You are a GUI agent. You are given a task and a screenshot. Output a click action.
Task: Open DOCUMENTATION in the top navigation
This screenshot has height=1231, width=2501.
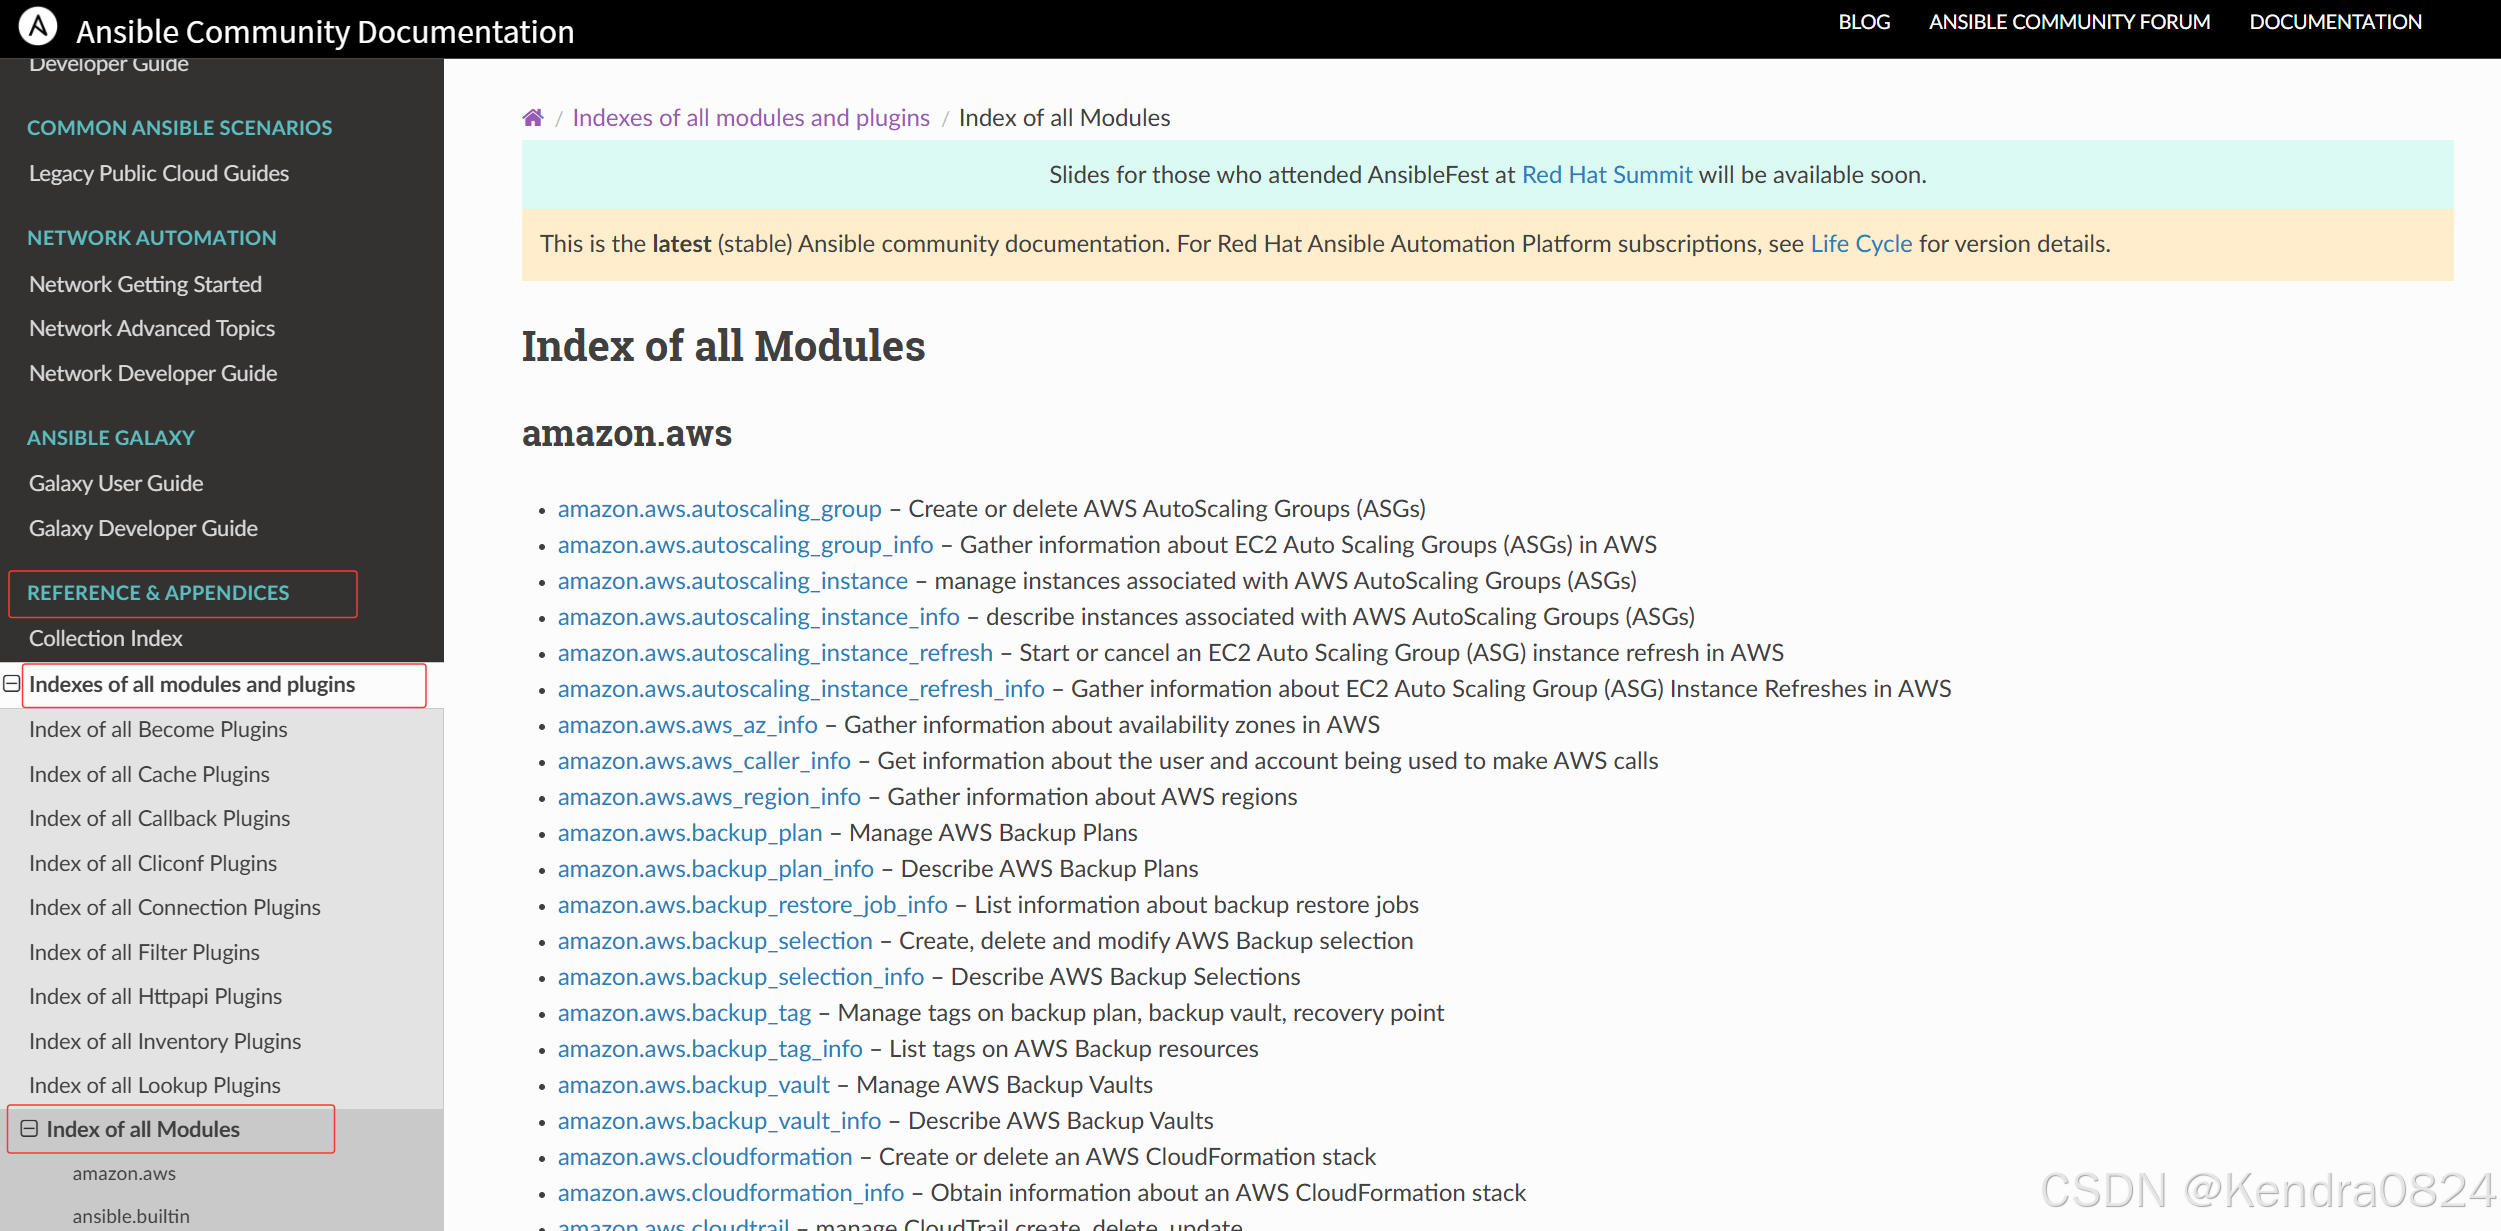[2334, 22]
